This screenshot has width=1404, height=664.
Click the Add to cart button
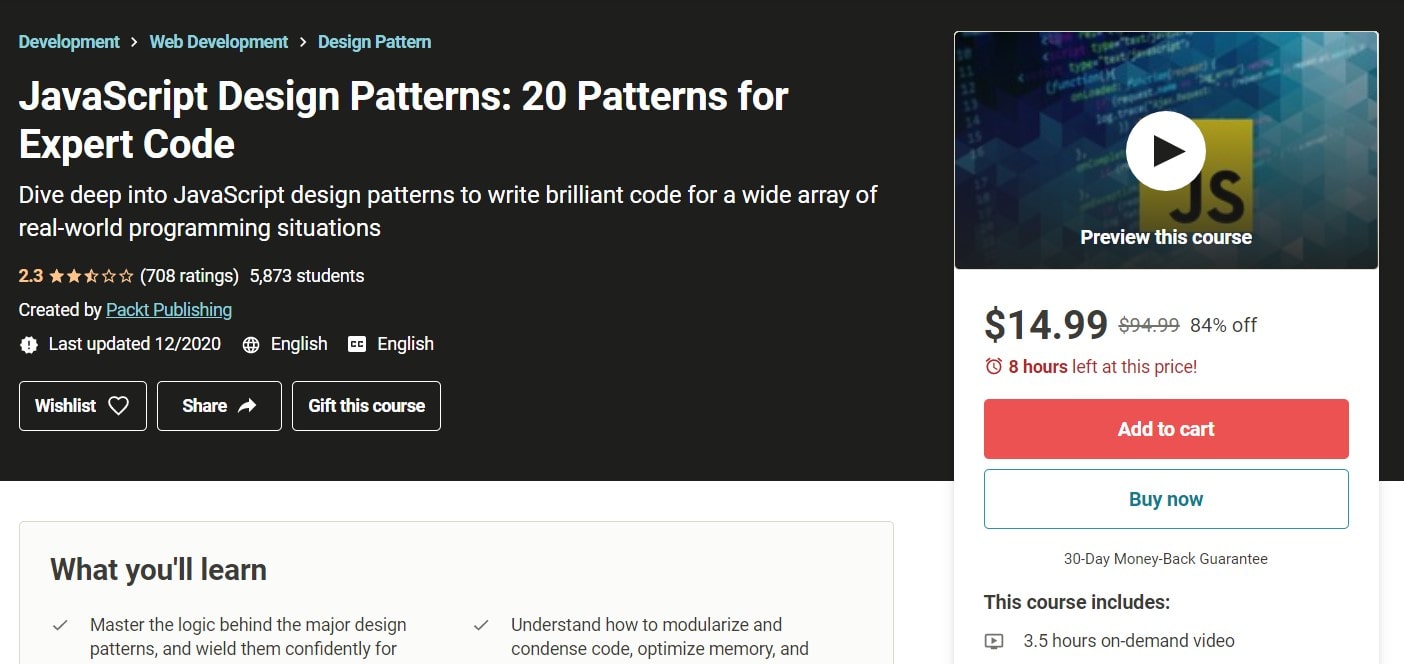coord(1166,428)
